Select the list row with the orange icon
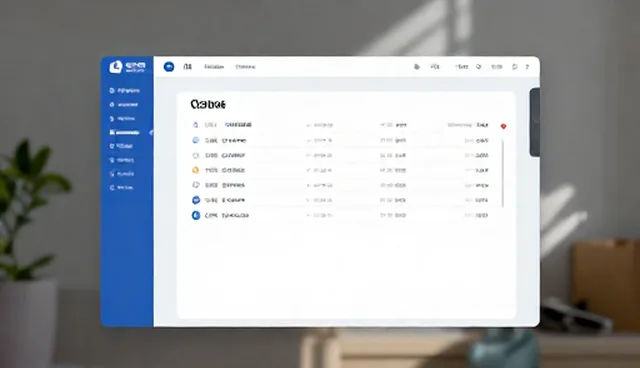 coord(340,170)
